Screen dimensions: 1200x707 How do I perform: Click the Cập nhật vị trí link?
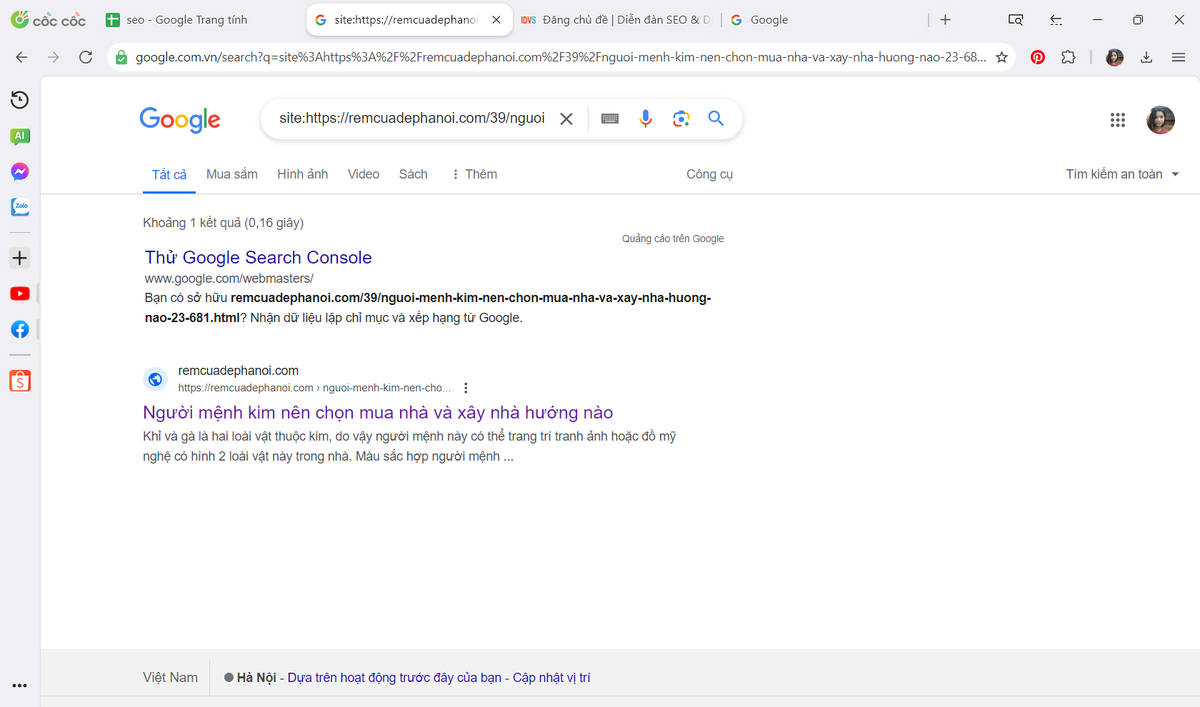552,677
